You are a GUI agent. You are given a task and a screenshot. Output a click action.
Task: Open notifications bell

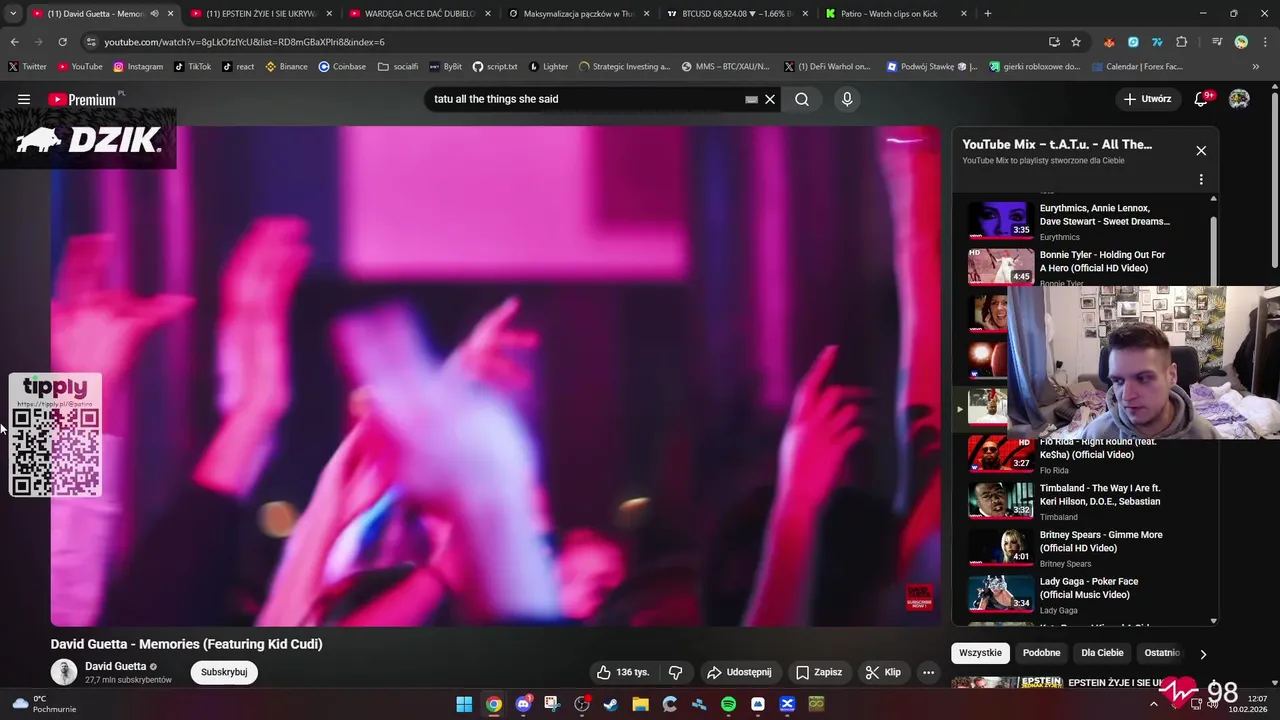click(x=1202, y=99)
